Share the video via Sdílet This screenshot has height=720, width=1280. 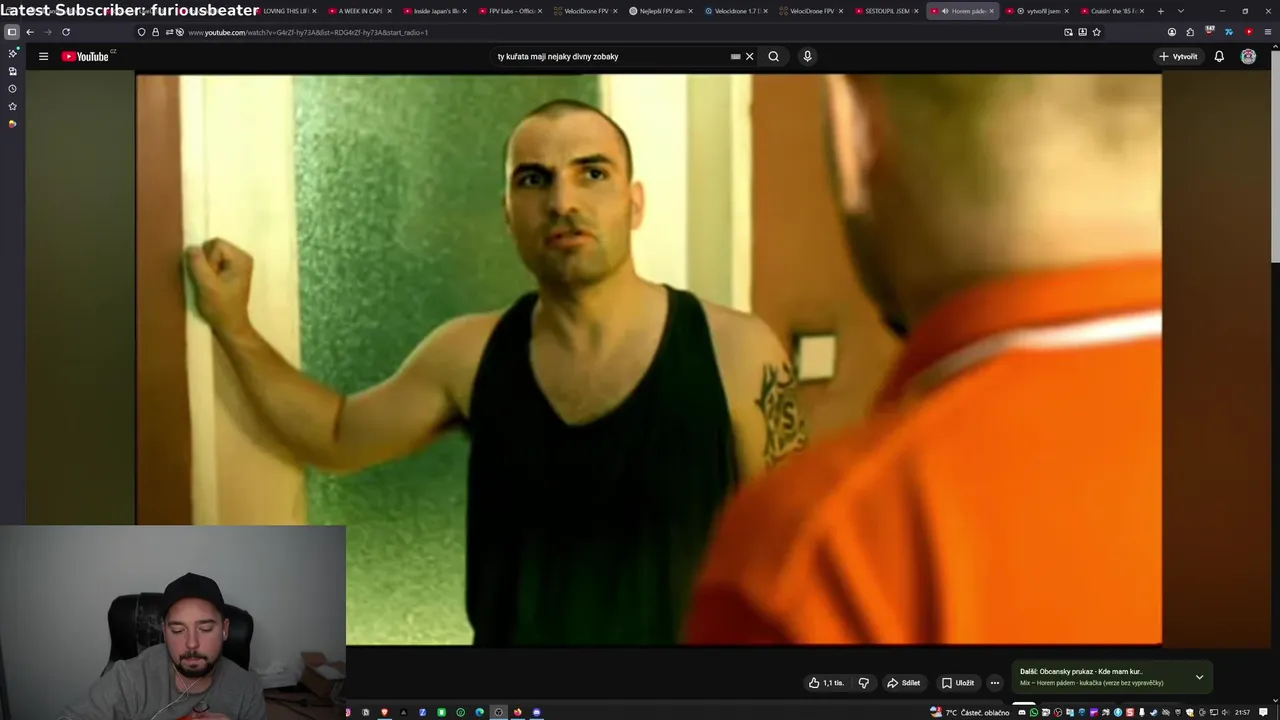pos(904,683)
